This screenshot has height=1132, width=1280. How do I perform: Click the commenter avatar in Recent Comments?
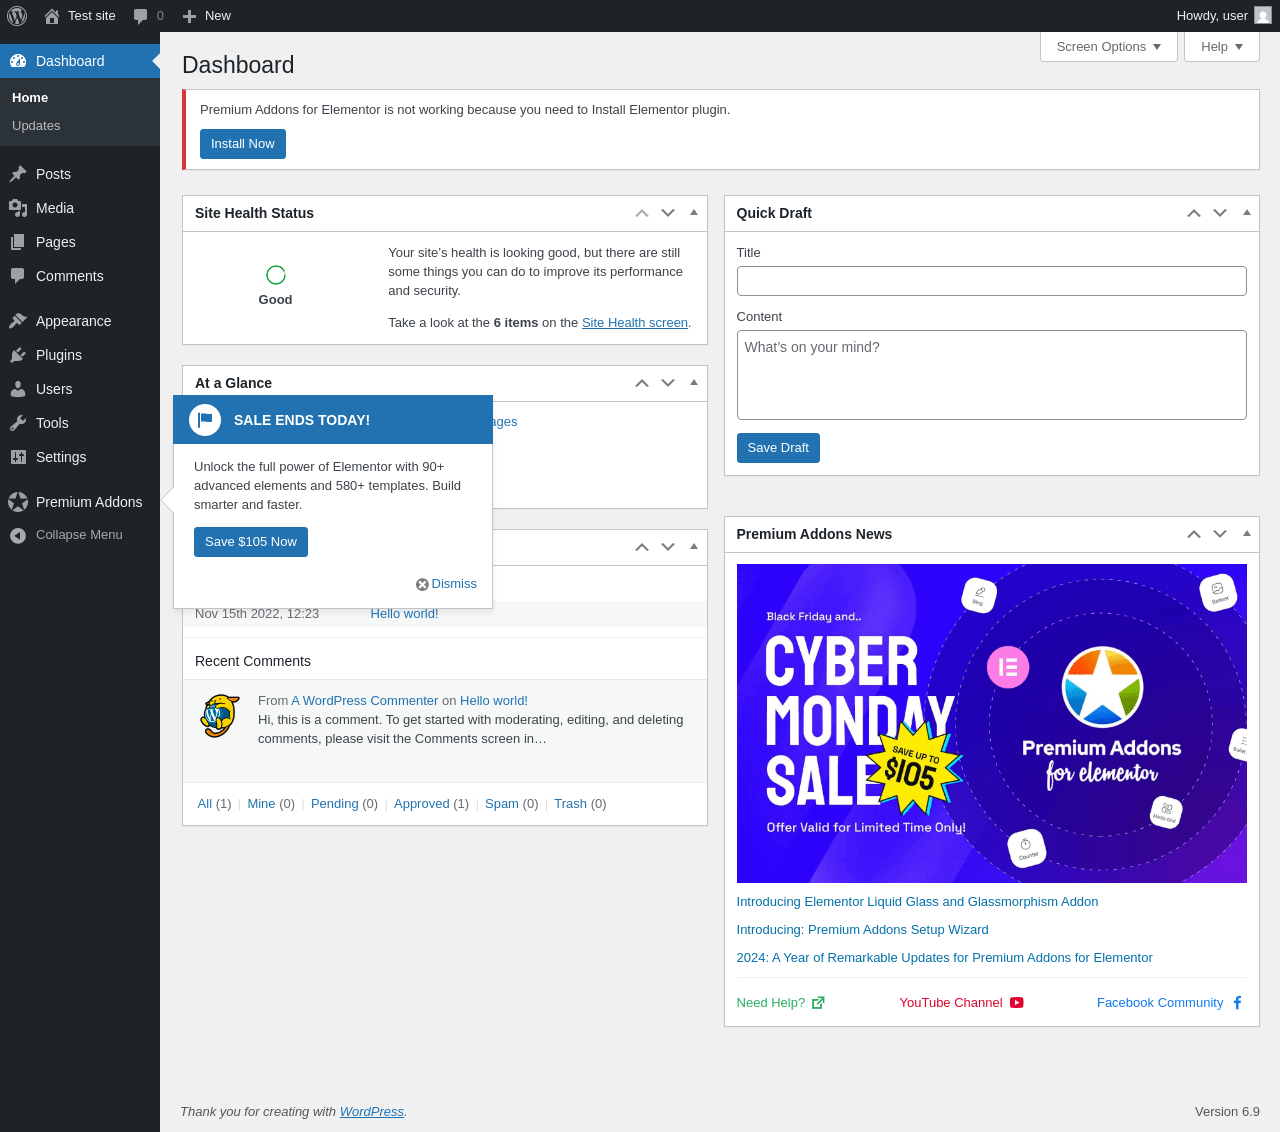220,716
